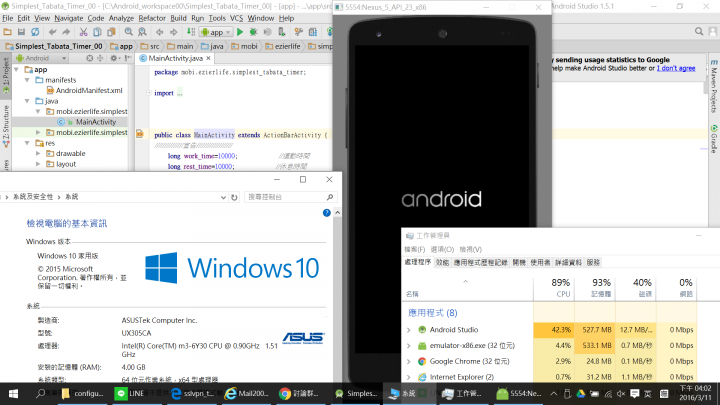
Task: Open the Build menu
Action: point(178,18)
